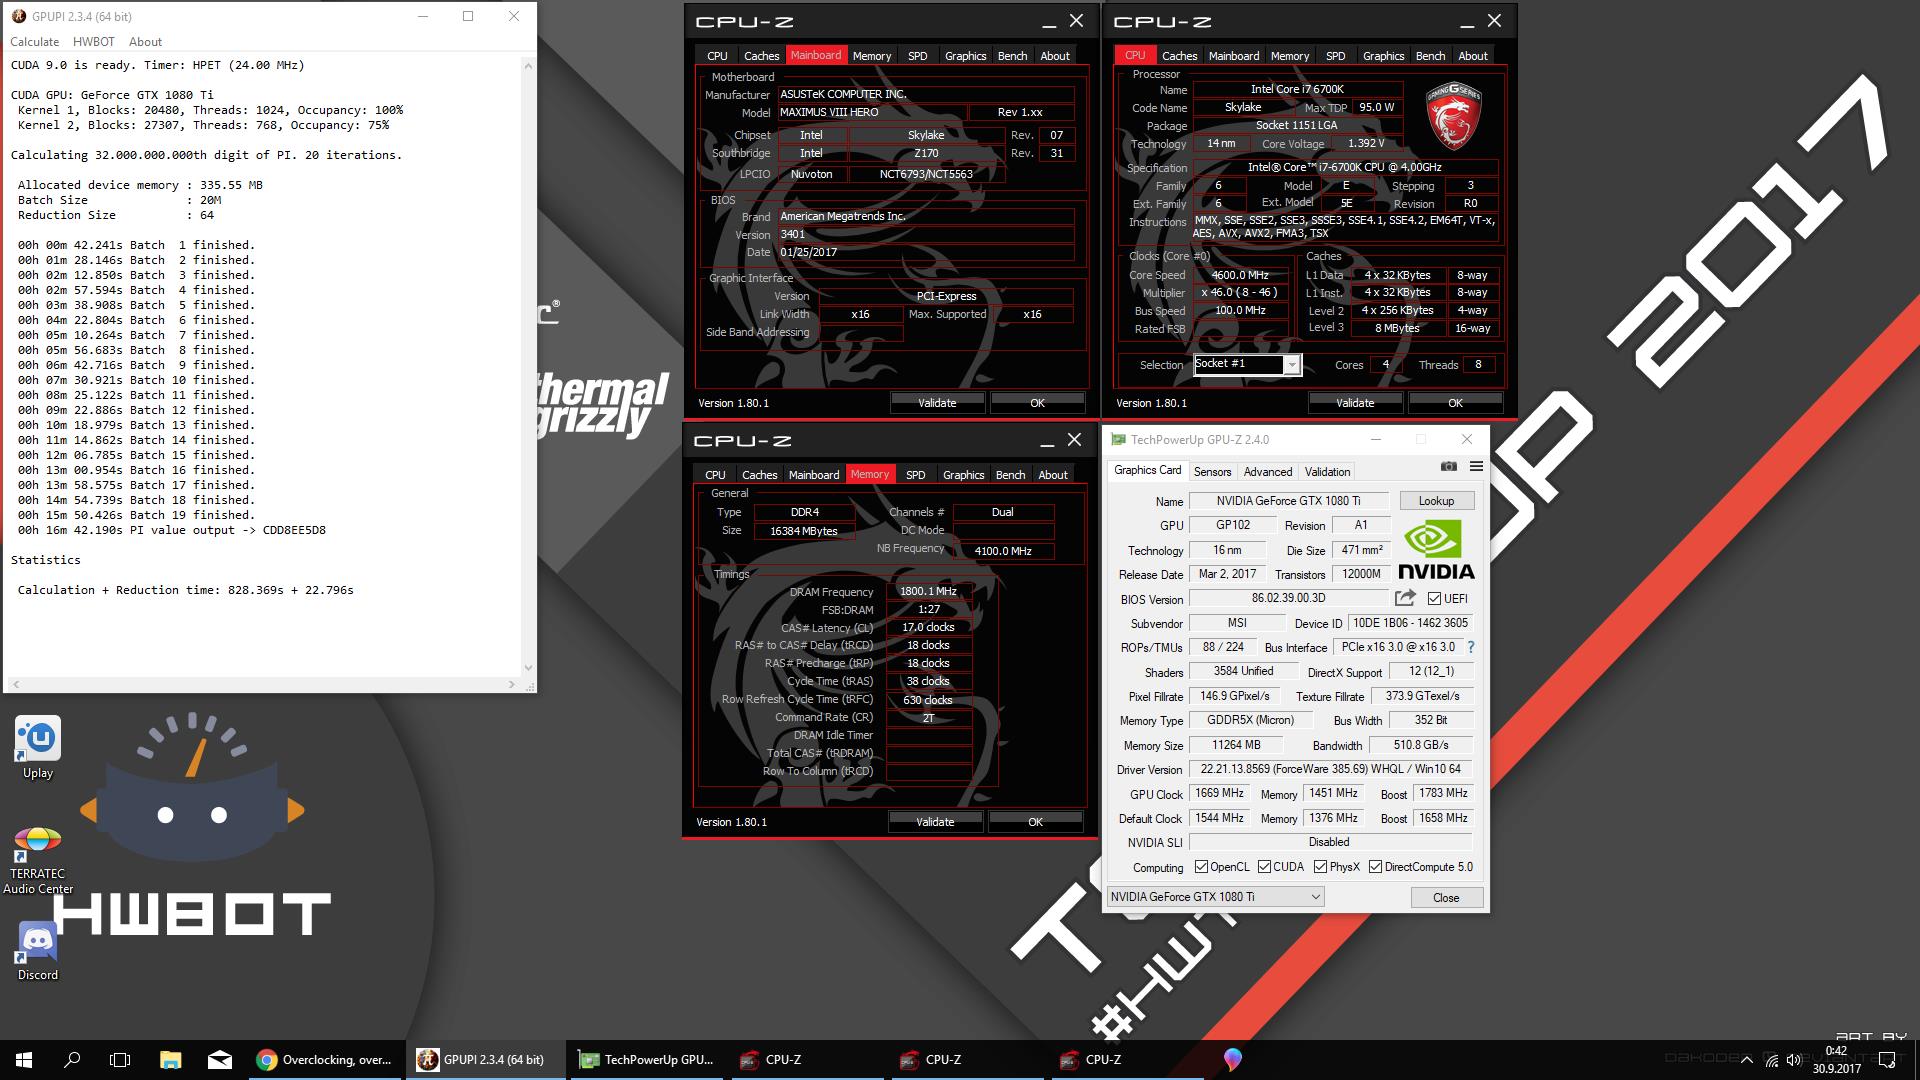Click the BIOS share/export arrow icon in GPU-Z

pos(1405,598)
